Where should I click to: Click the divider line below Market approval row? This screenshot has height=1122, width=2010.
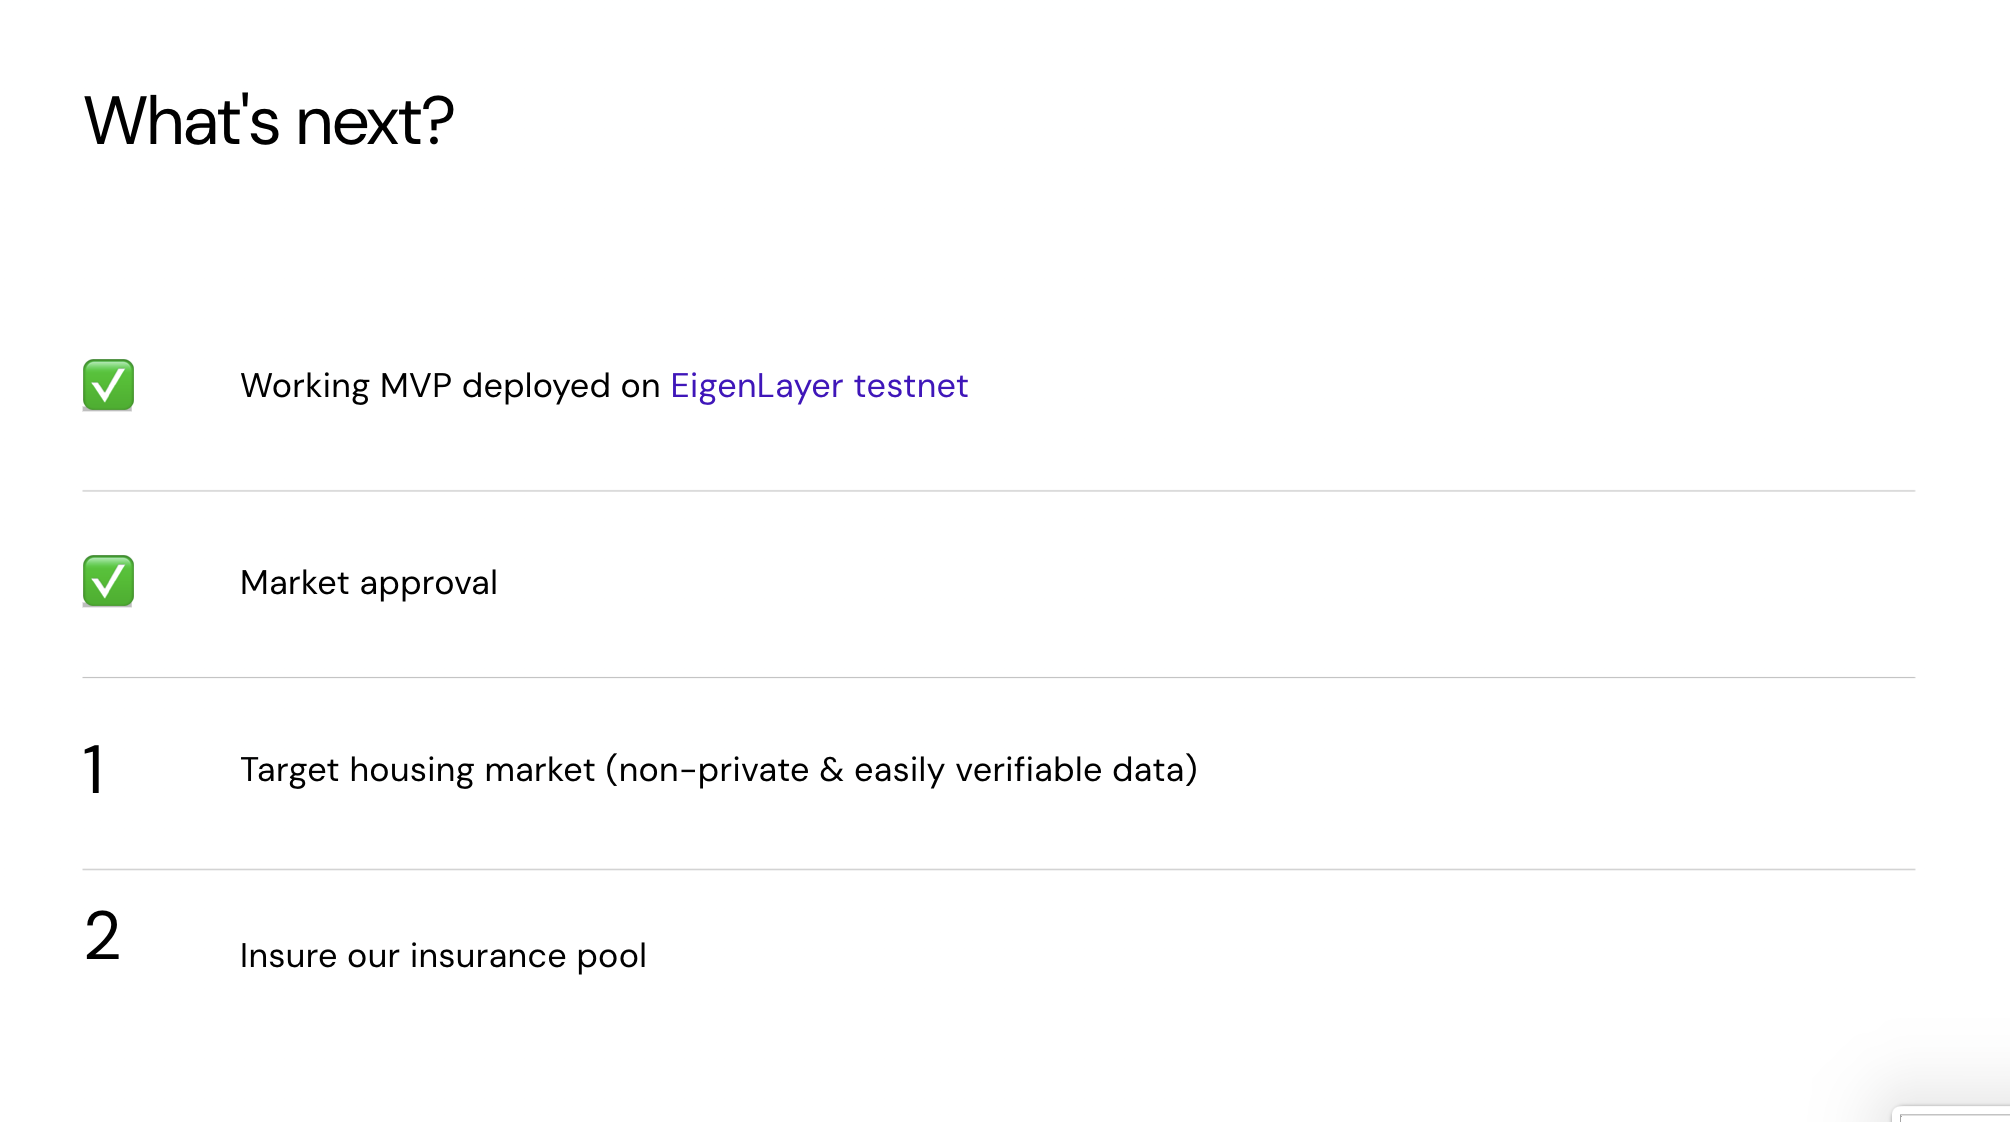pyautogui.click(x=998, y=678)
